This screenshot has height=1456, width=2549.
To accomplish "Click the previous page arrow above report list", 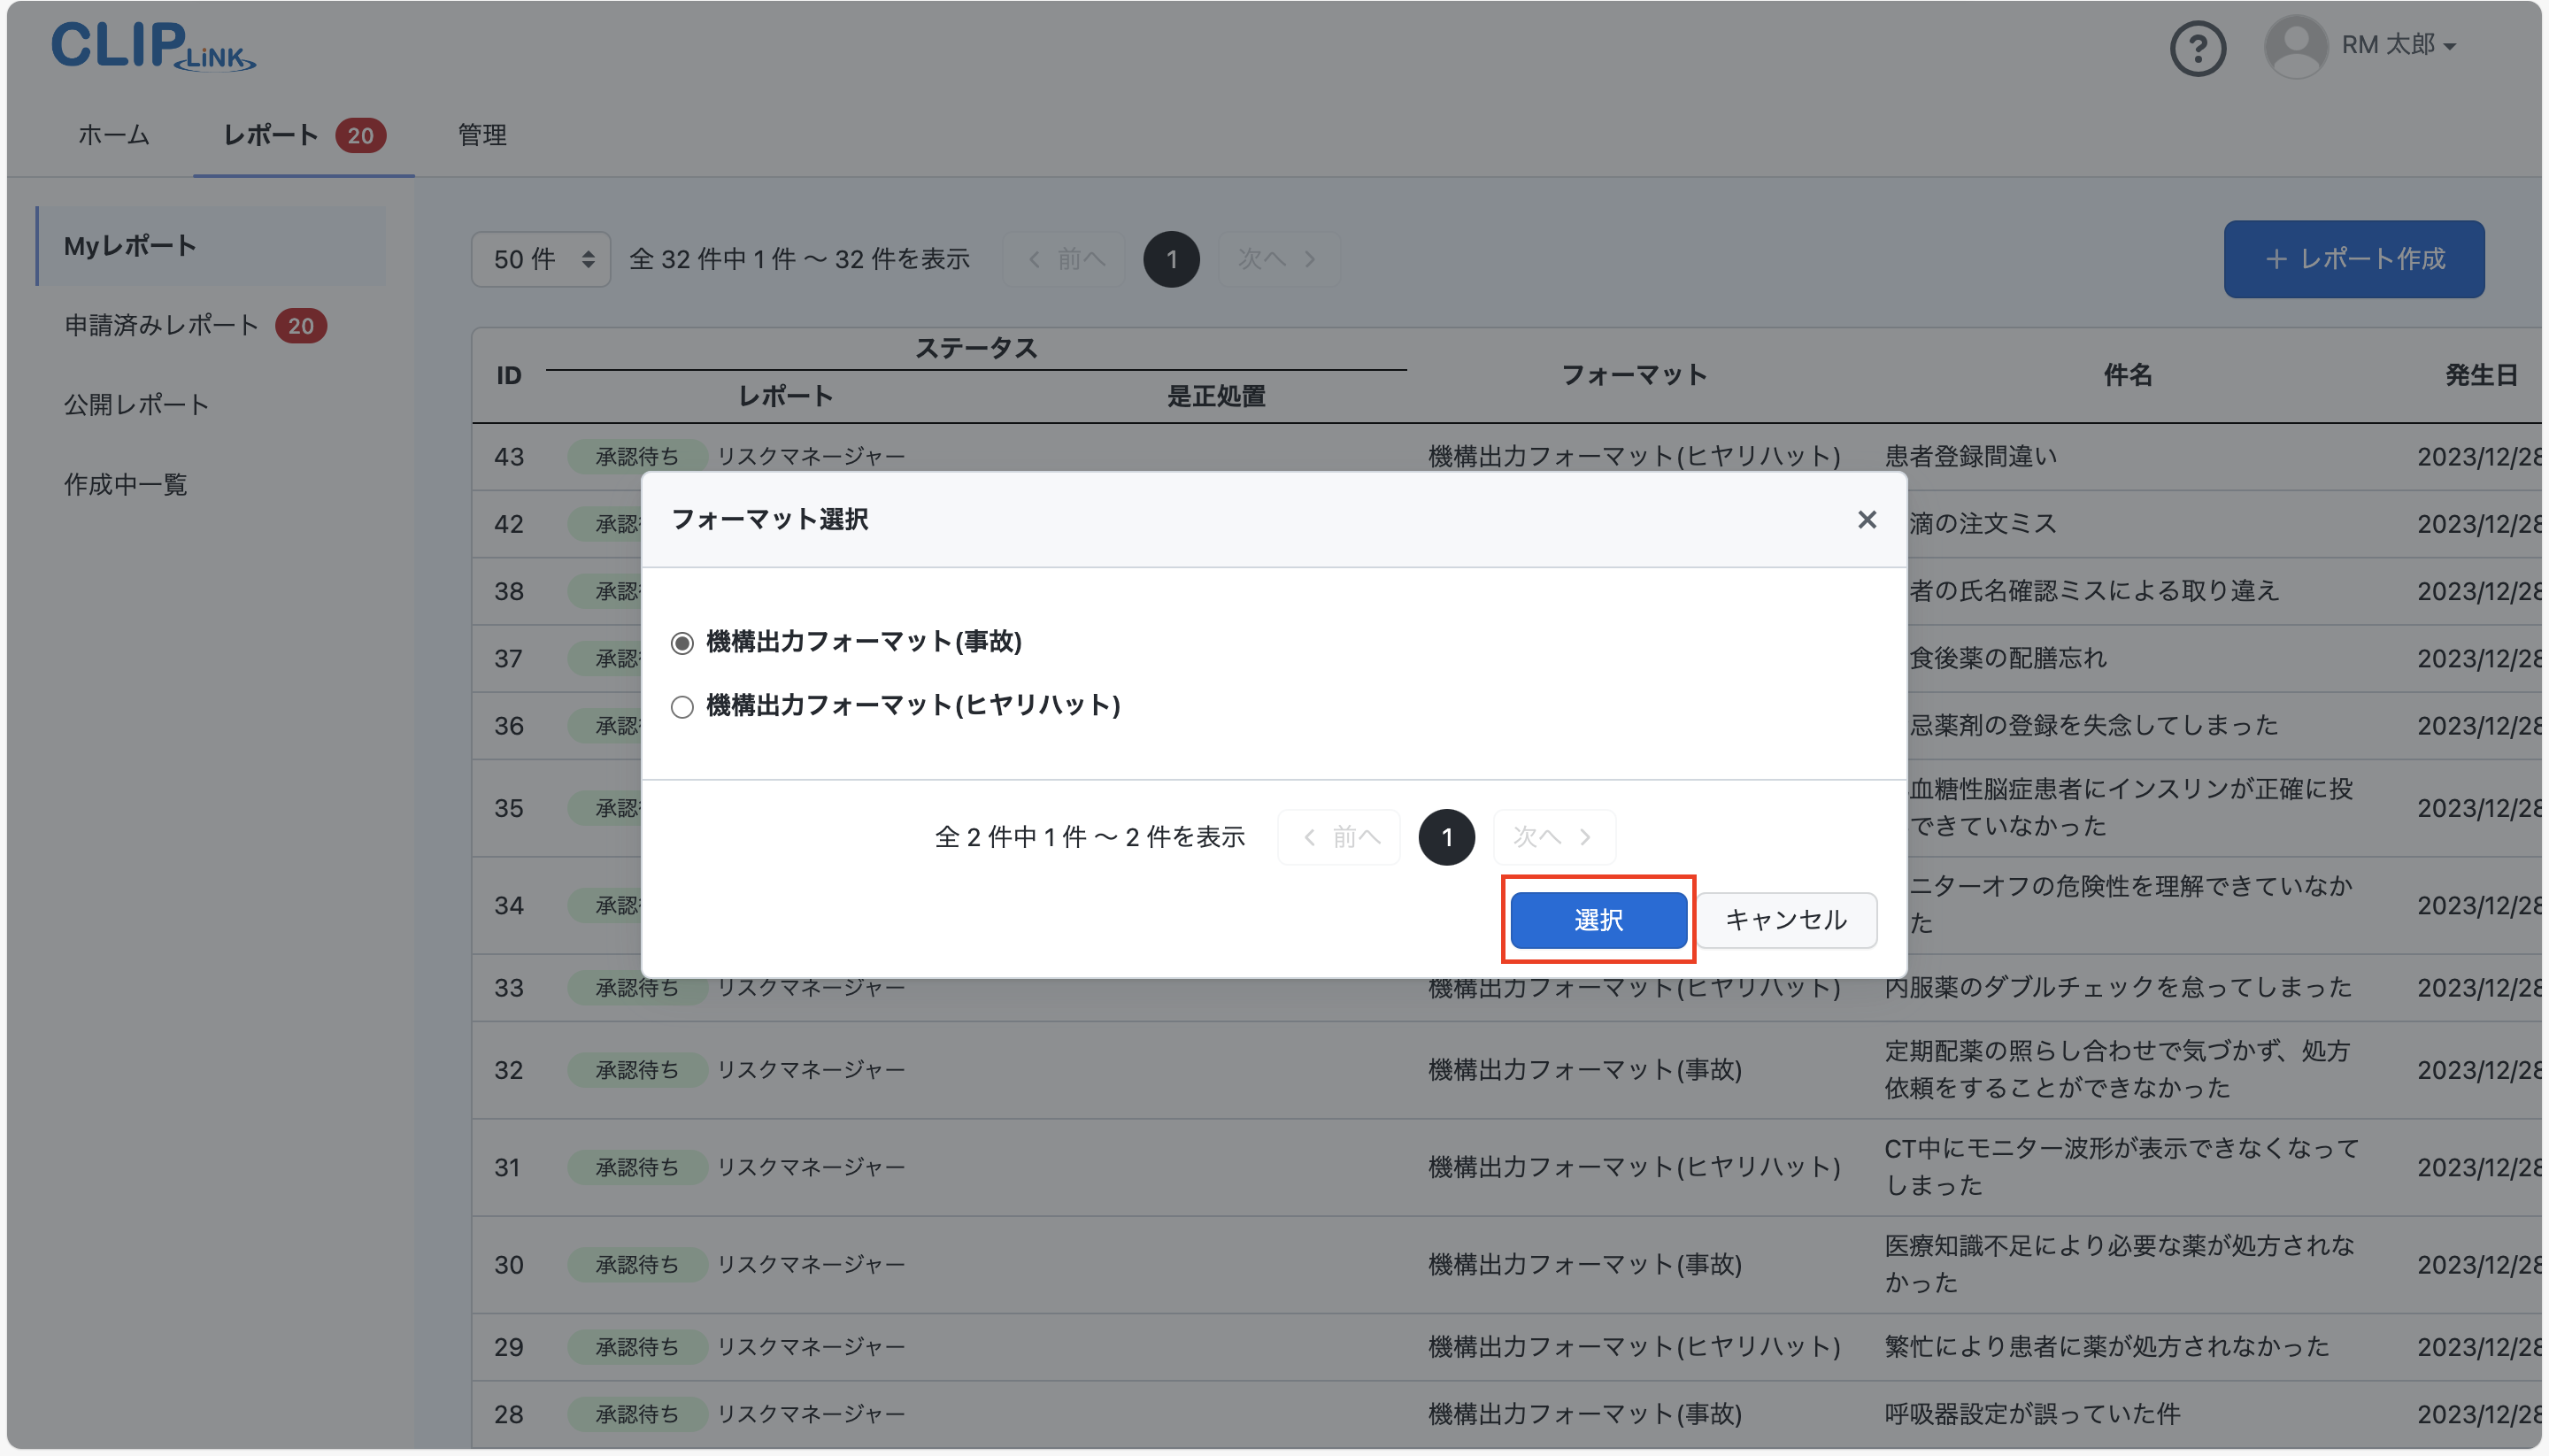I will pyautogui.click(x=1062, y=259).
